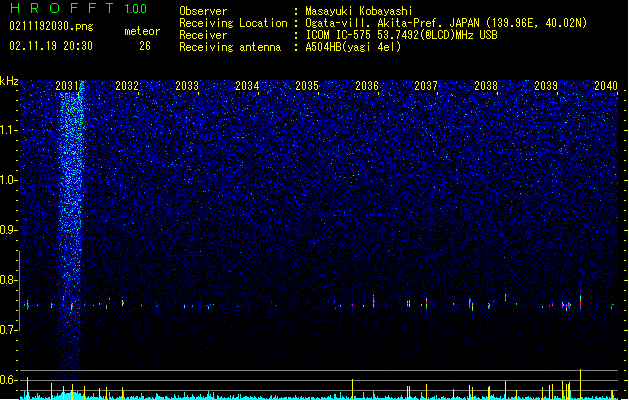629x400 pixels.
Task: Click the 0.8 kHz axis label
Action: tap(9, 280)
